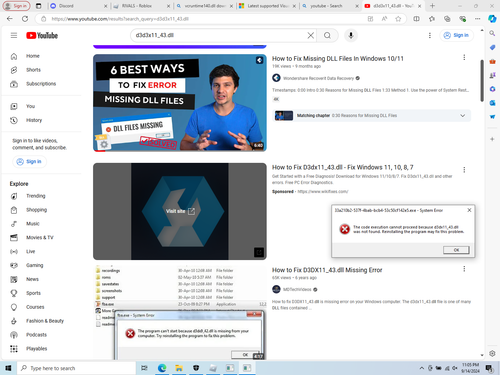Image resolution: width=500 pixels, height=375 pixels.
Task: Show hidden system tray icons
Action: click(422, 368)
